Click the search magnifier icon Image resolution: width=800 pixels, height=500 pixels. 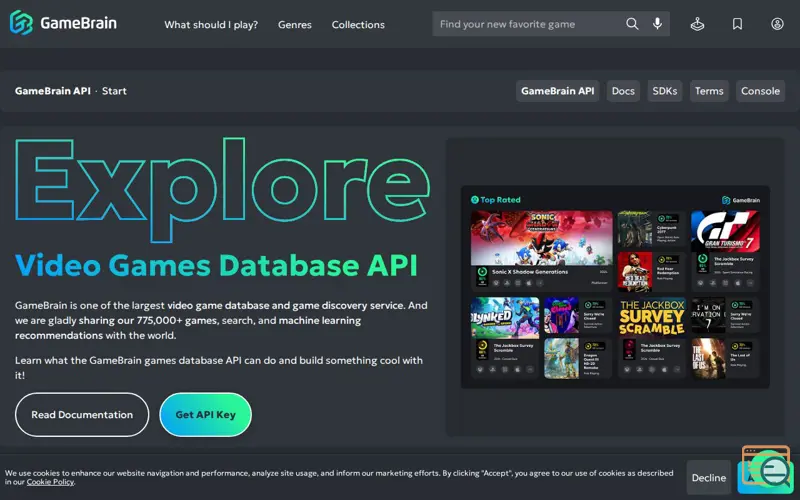click(632, 24)
